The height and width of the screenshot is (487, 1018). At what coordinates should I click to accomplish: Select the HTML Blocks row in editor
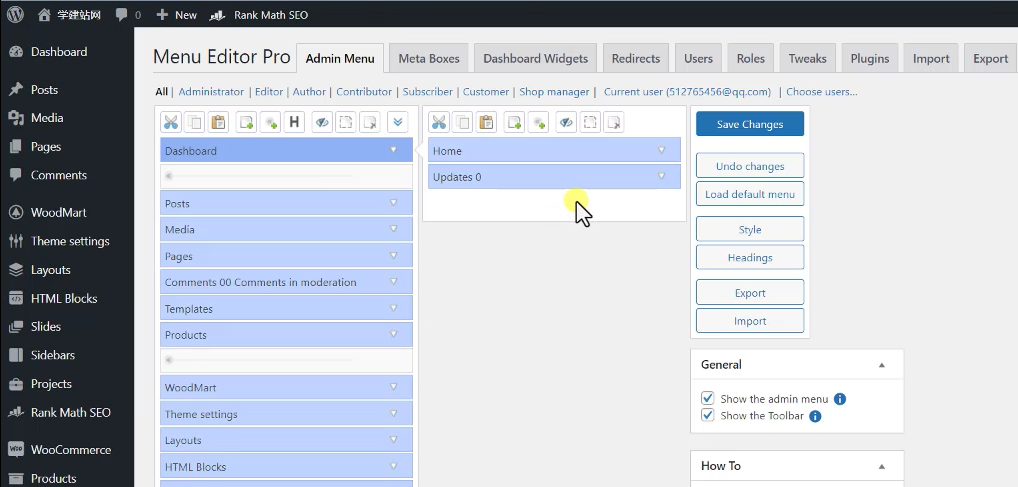click(x=286, y=466)
